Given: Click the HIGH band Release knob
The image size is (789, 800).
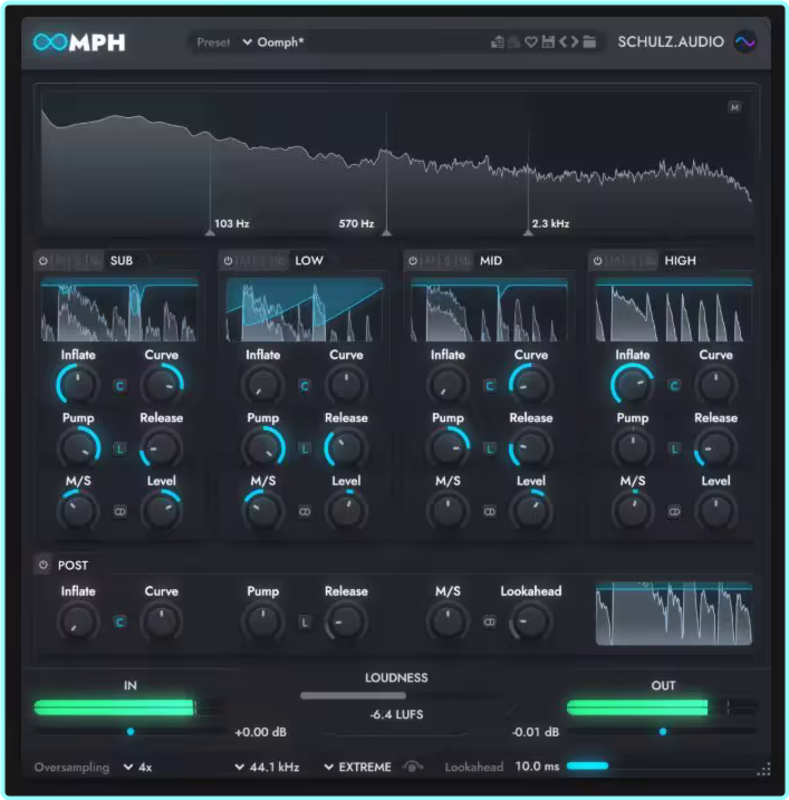Looking at the screenshot, I should point(716,447).
